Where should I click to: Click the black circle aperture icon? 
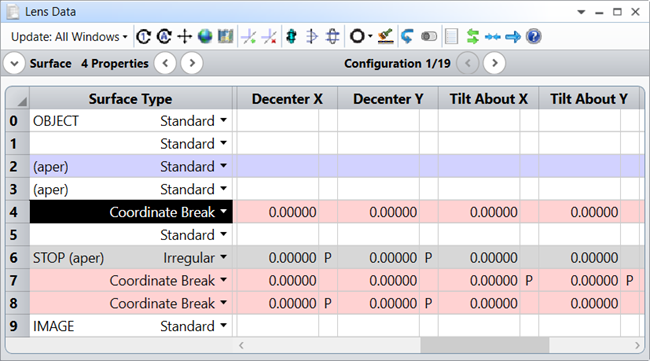(357, 37)
